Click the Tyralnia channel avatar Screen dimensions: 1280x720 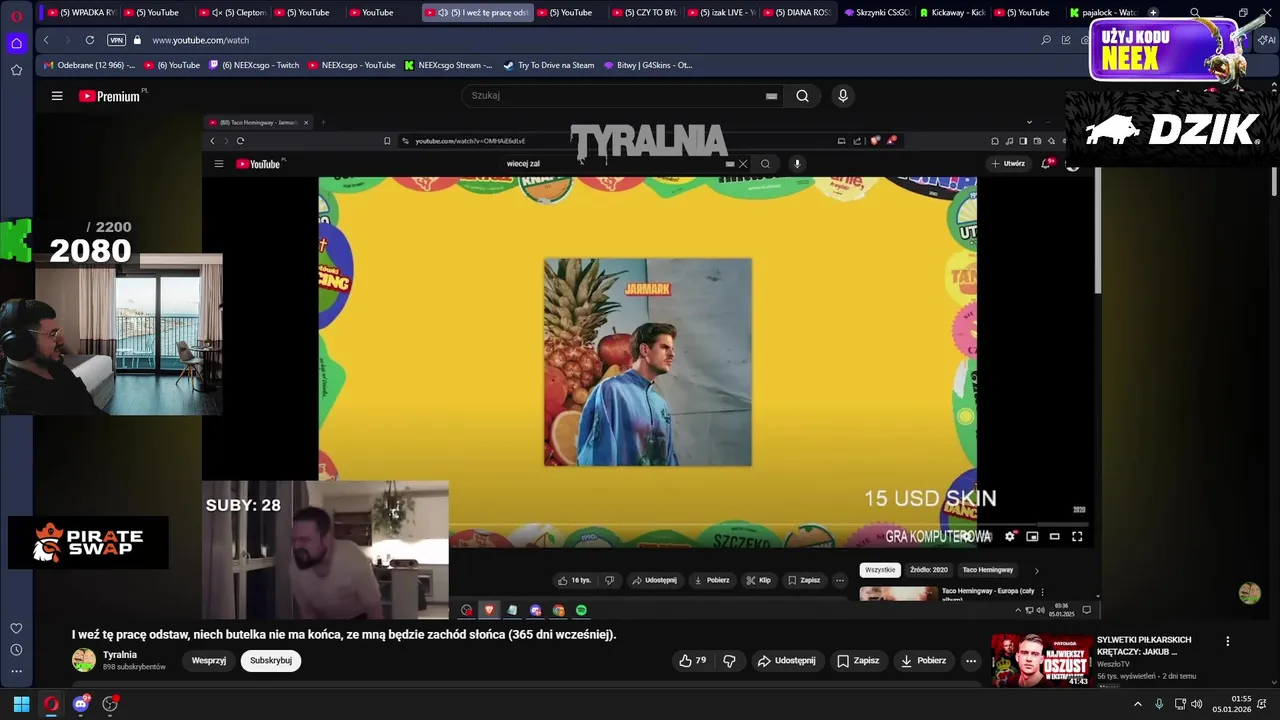(84, 660)
